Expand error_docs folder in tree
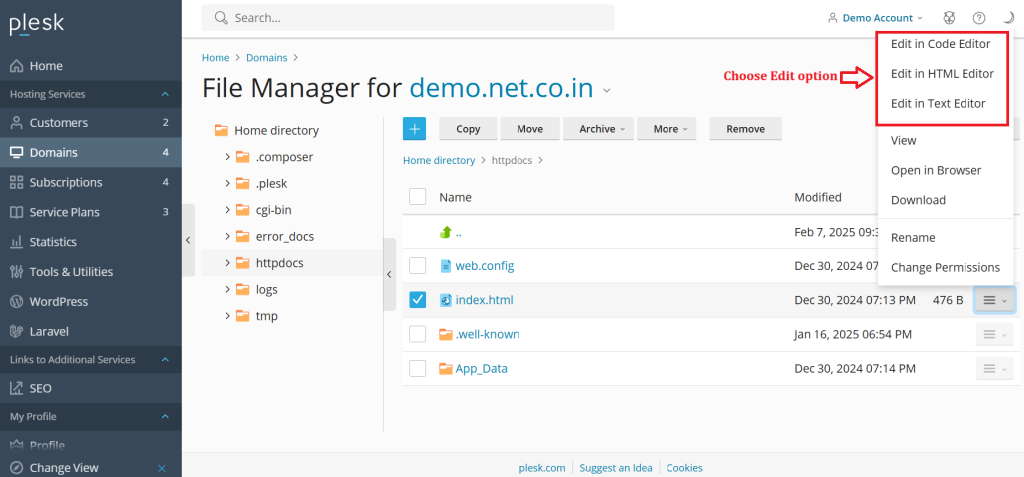Viewport: 1024px width, 477px height. tap(227, 236)
